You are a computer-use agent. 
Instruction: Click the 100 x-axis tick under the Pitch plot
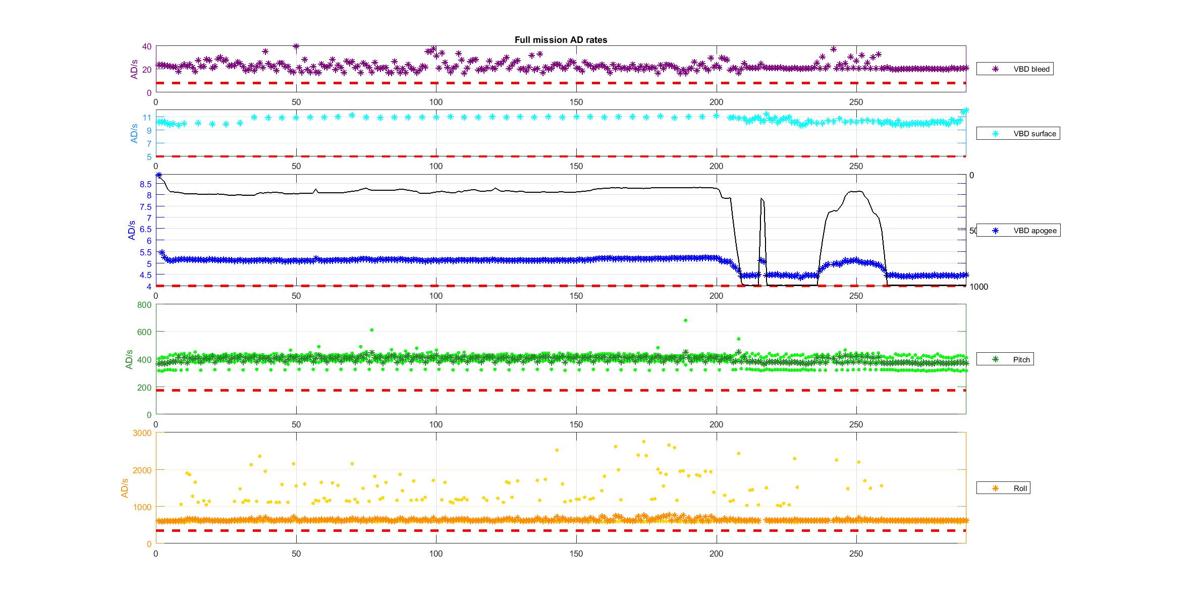[x=436, y=423]
